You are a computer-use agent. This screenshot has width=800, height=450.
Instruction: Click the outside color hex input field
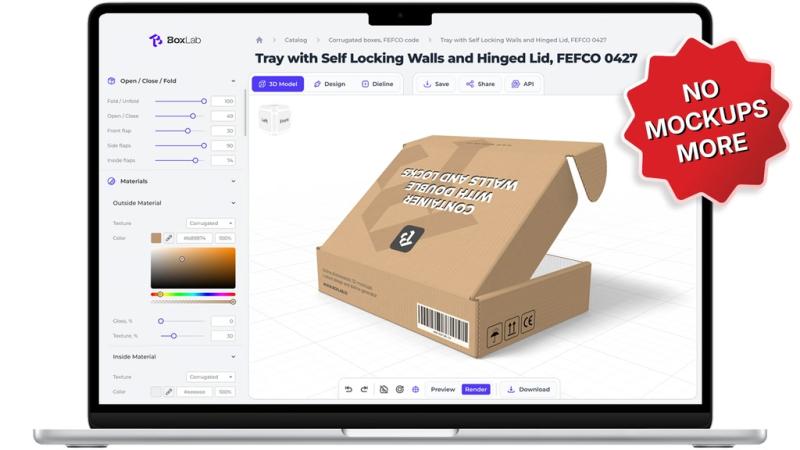[194, 238]
